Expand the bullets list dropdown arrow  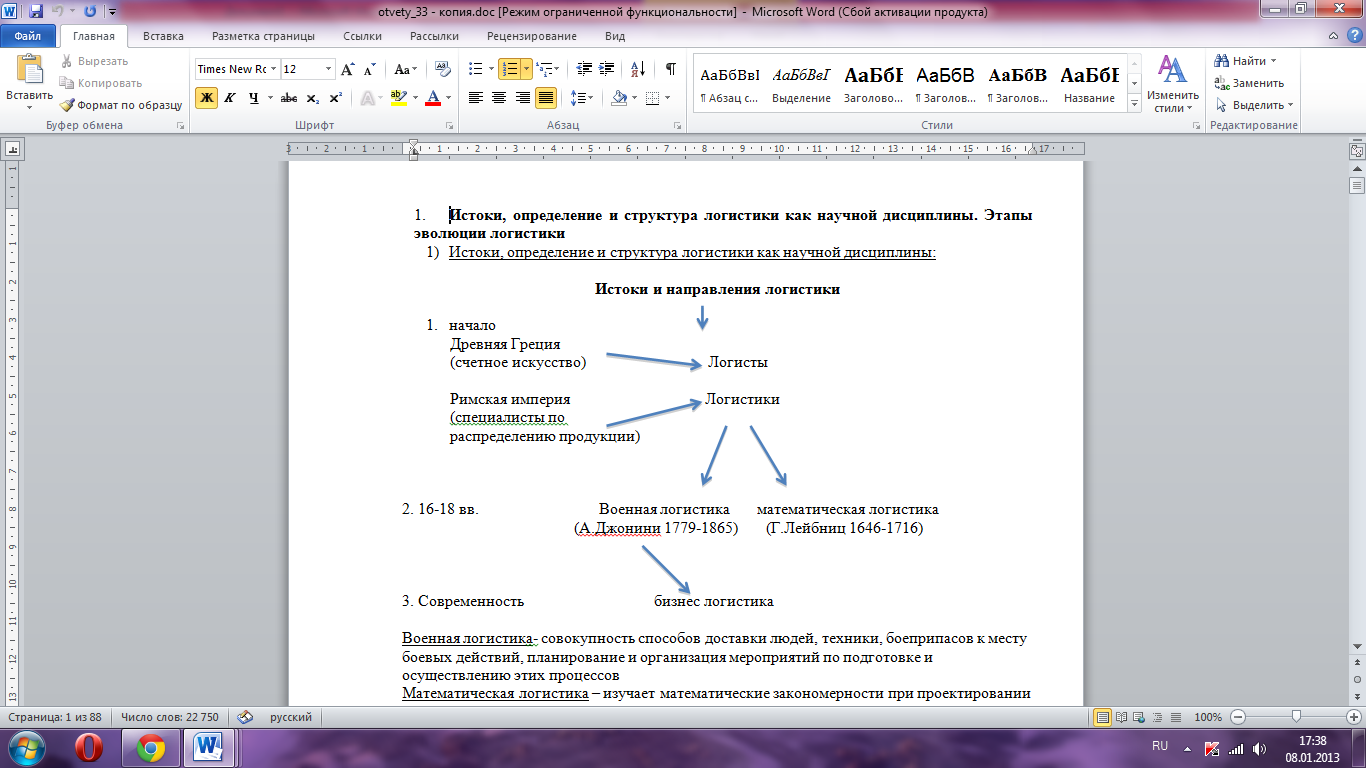[x=490, y=69]
